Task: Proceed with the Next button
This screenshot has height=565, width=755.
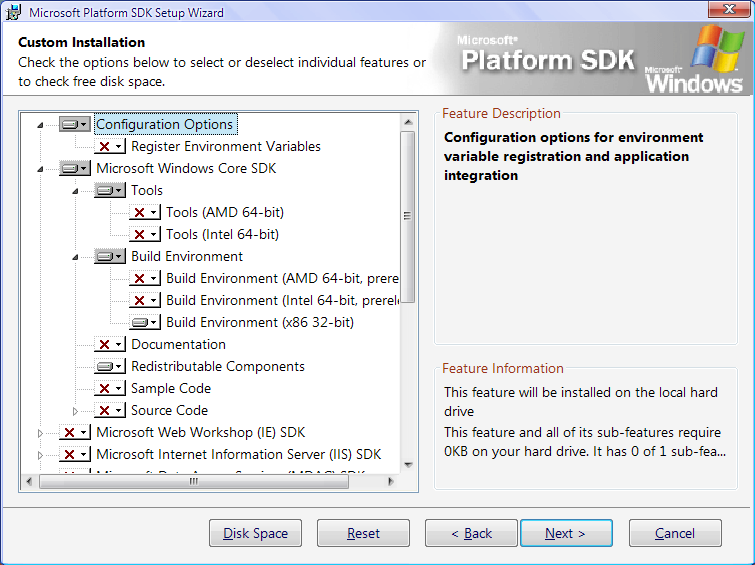Action: point(566,533)
